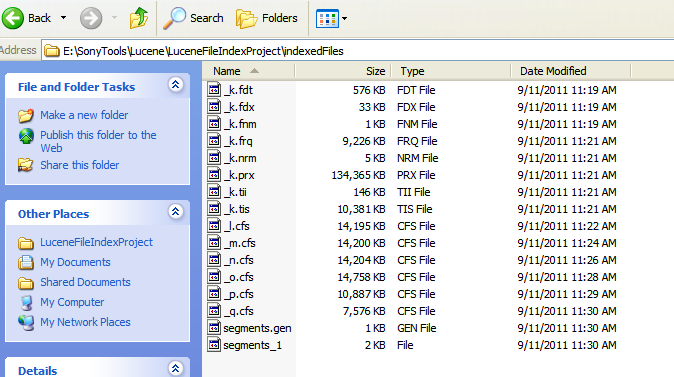Open the Back history dropdown arrow

[x=64, y=18]
